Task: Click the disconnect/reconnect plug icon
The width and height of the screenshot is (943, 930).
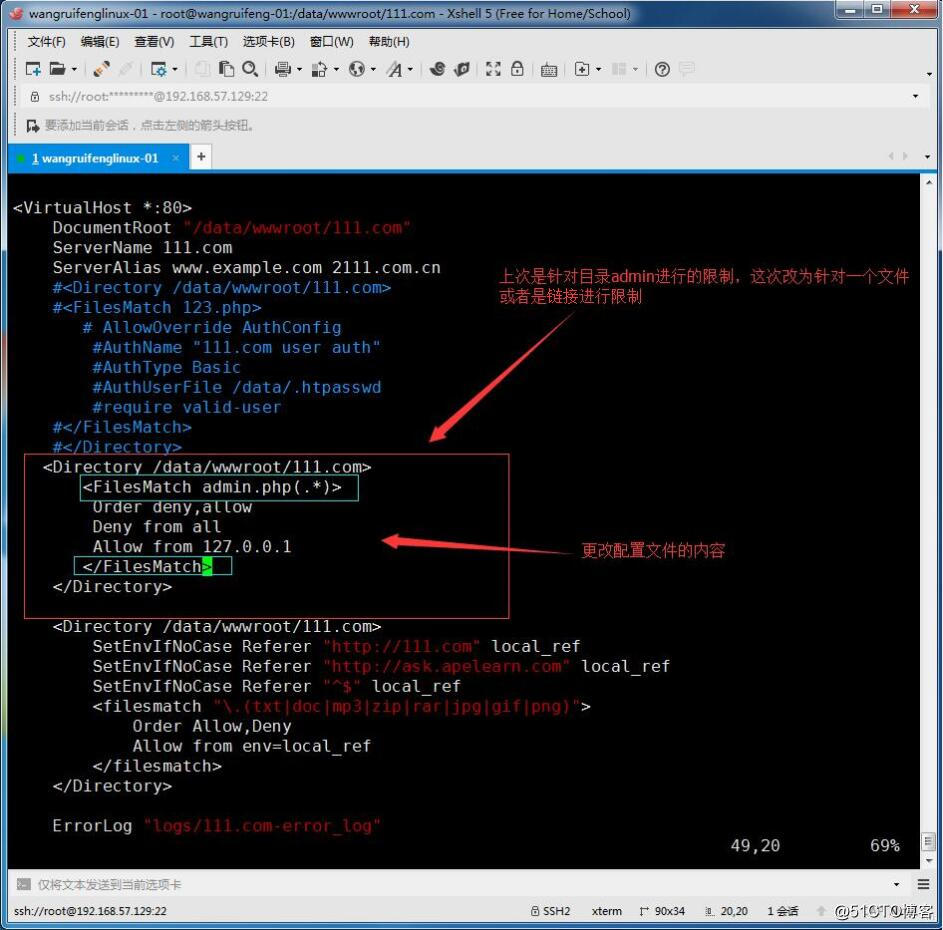Action: [102, 69]
